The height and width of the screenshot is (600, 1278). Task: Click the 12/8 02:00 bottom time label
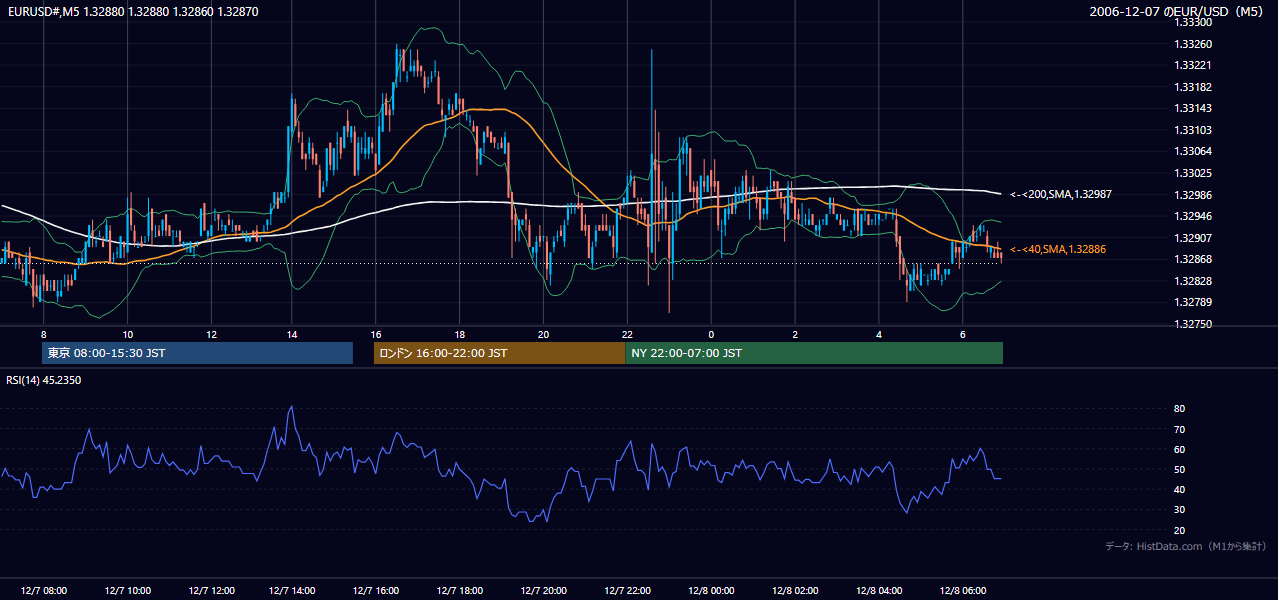pos(795,590)
